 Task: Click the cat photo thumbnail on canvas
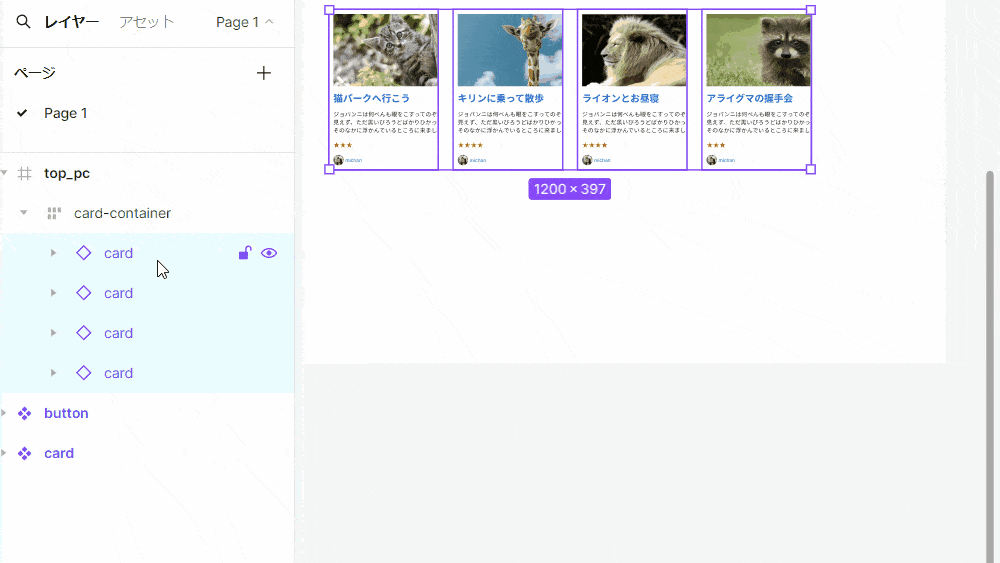click(x=385, y=50)
